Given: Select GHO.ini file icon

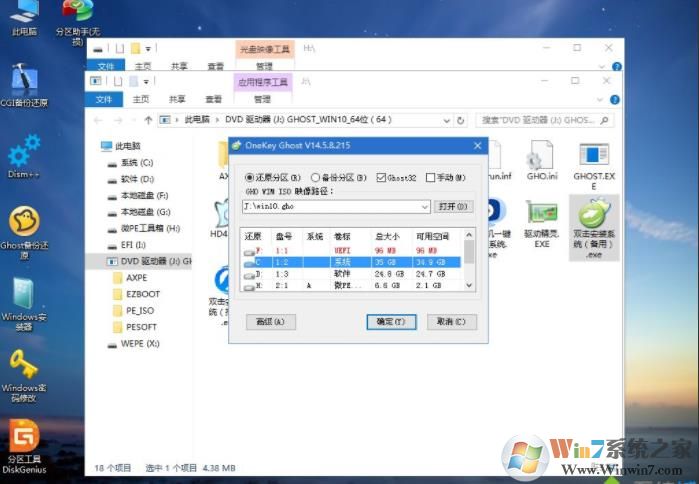Looking at the screenshot, I should [542, 160].
